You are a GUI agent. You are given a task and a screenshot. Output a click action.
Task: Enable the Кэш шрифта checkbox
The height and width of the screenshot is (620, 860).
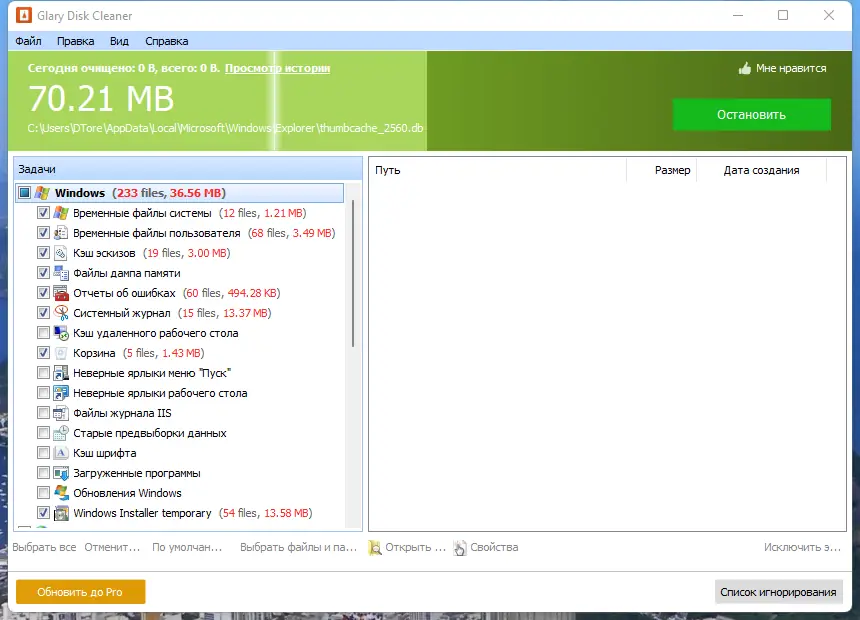[x=43, y=453]
